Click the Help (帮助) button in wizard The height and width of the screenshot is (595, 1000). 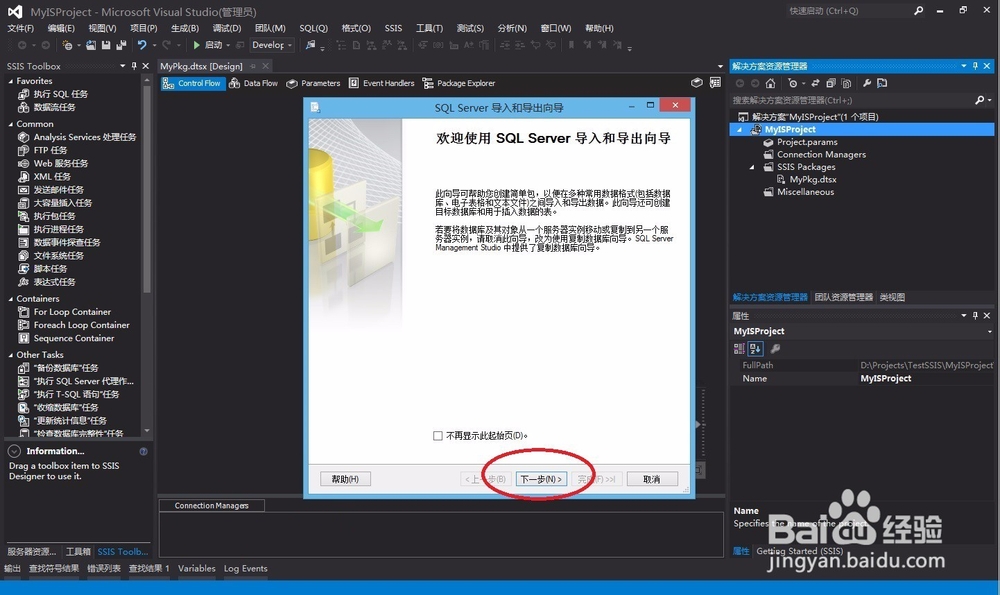345,479
